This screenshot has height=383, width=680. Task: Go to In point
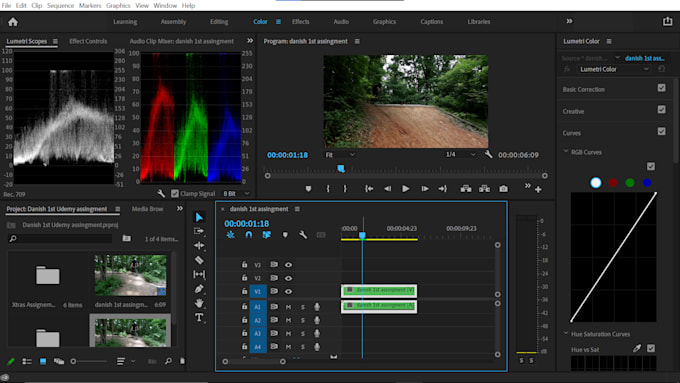click(369, 189)
